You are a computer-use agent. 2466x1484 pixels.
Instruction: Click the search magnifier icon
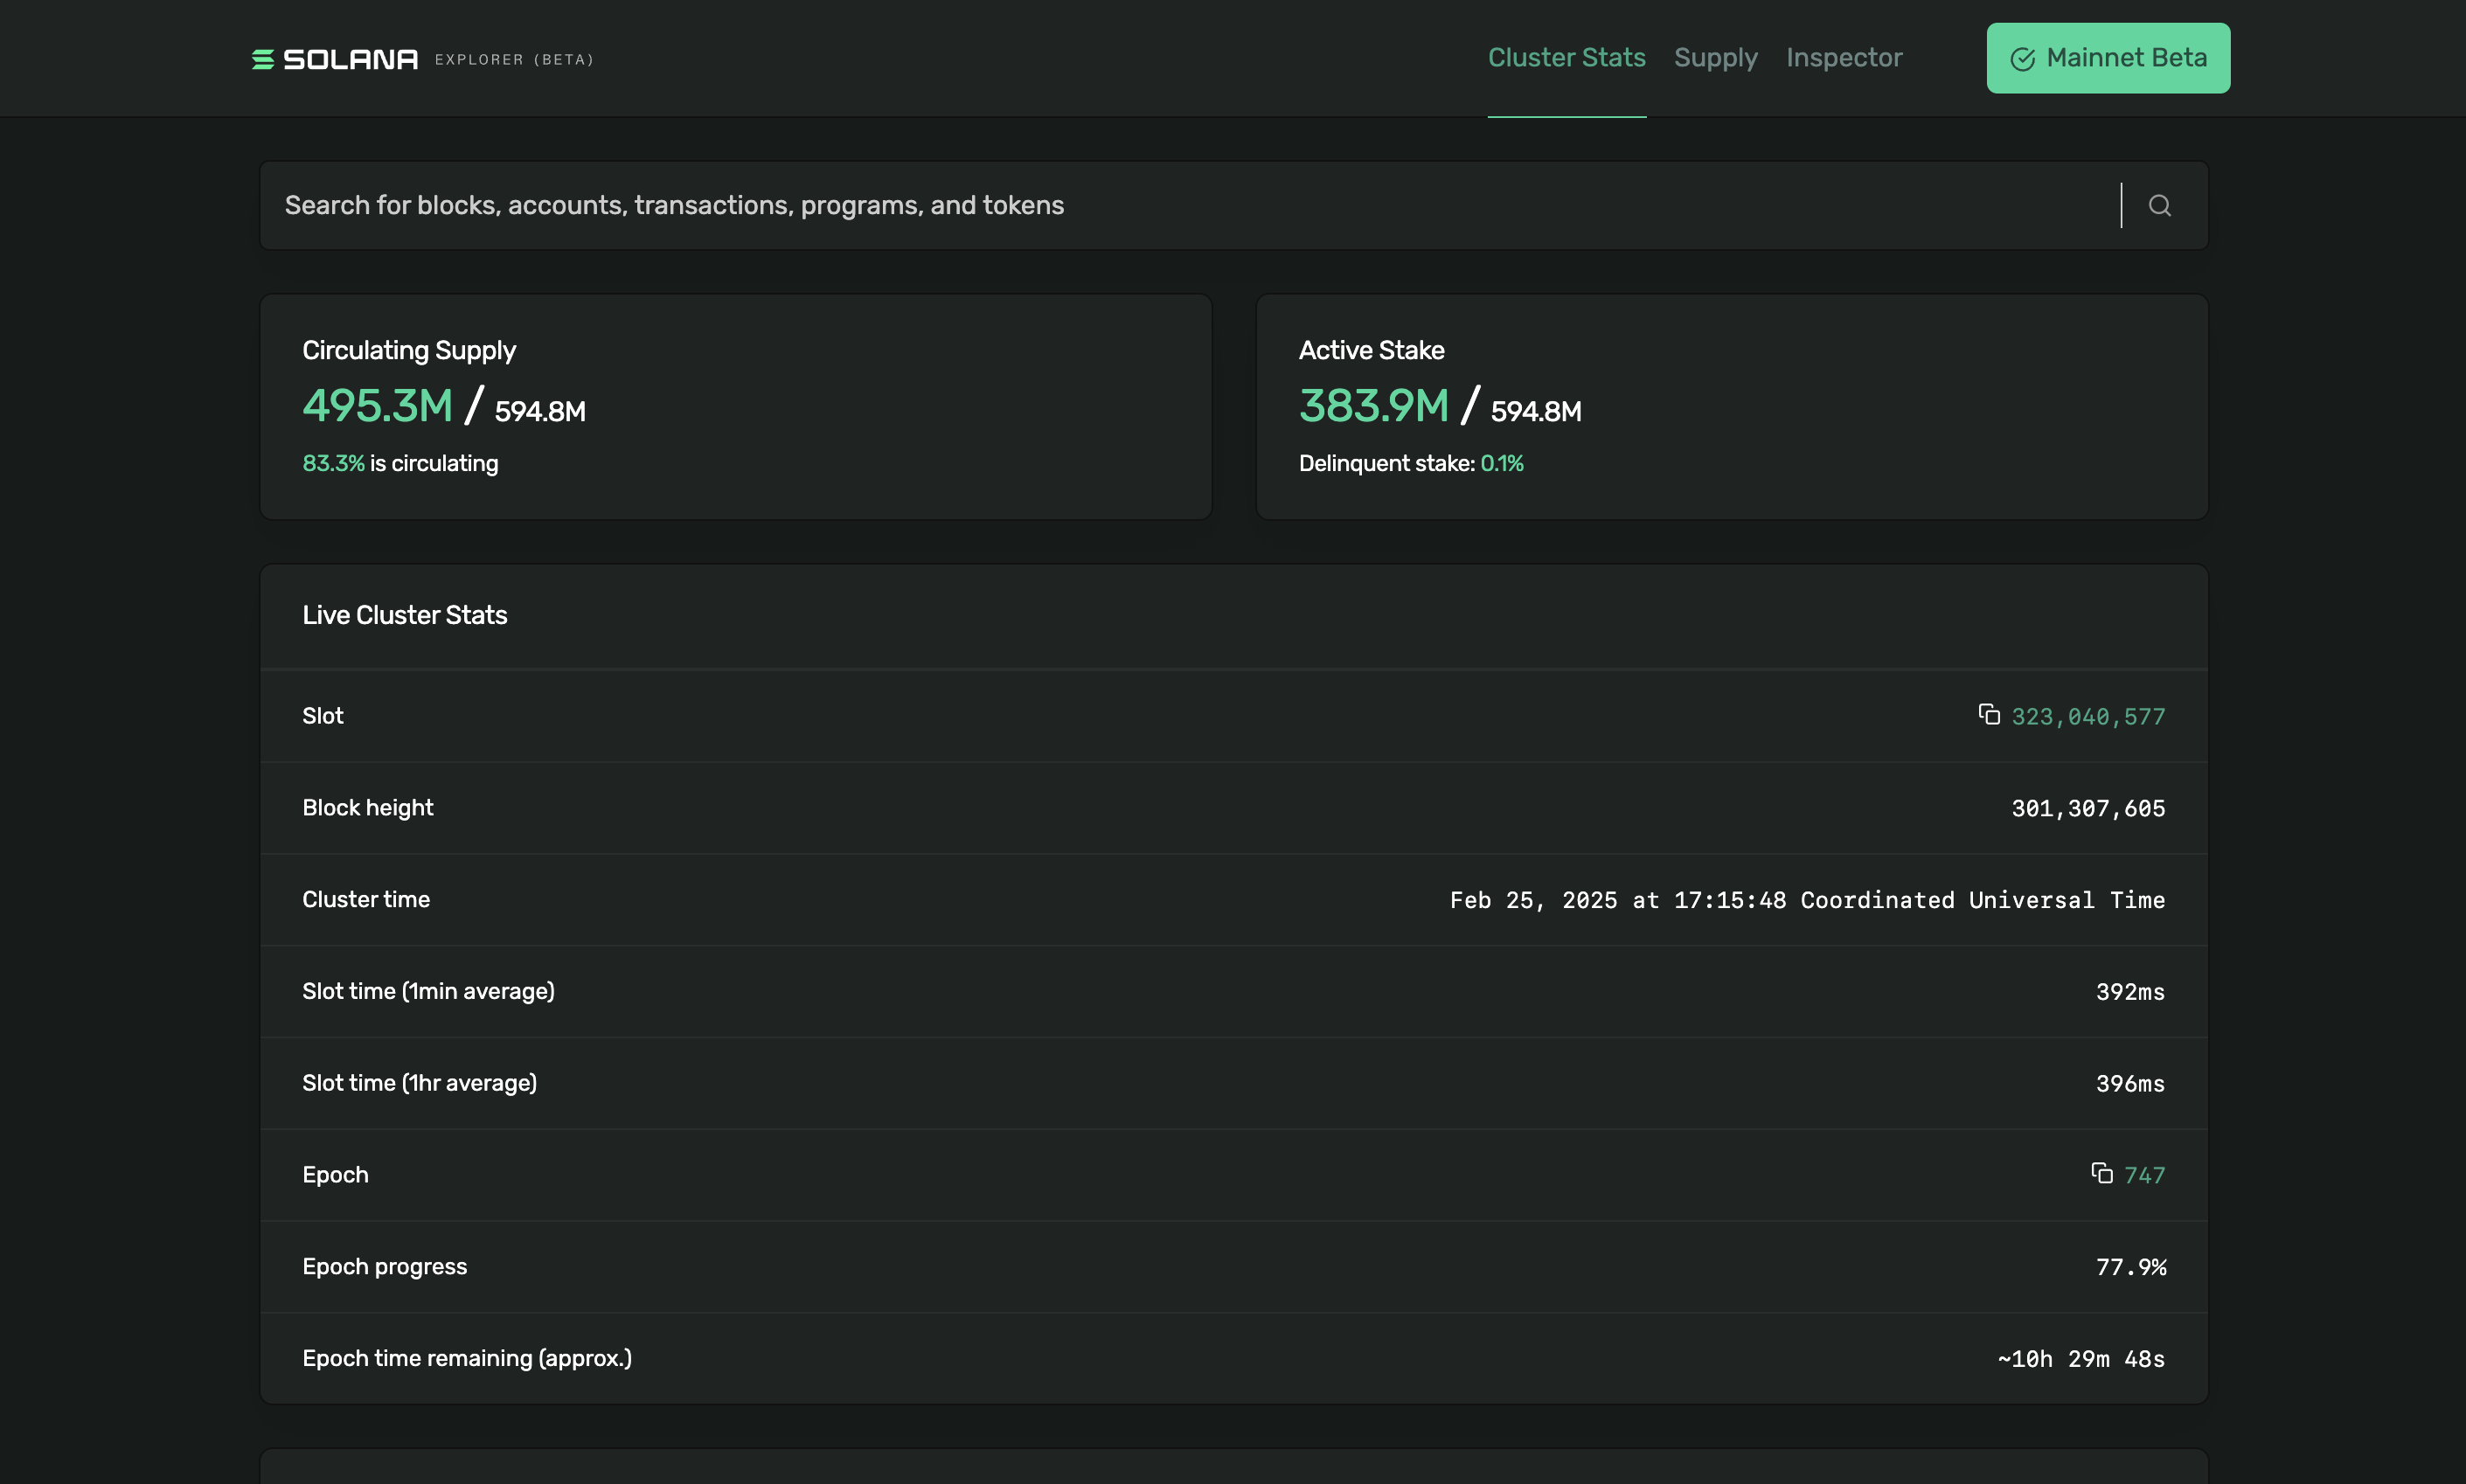click(x=2160, y=206)
